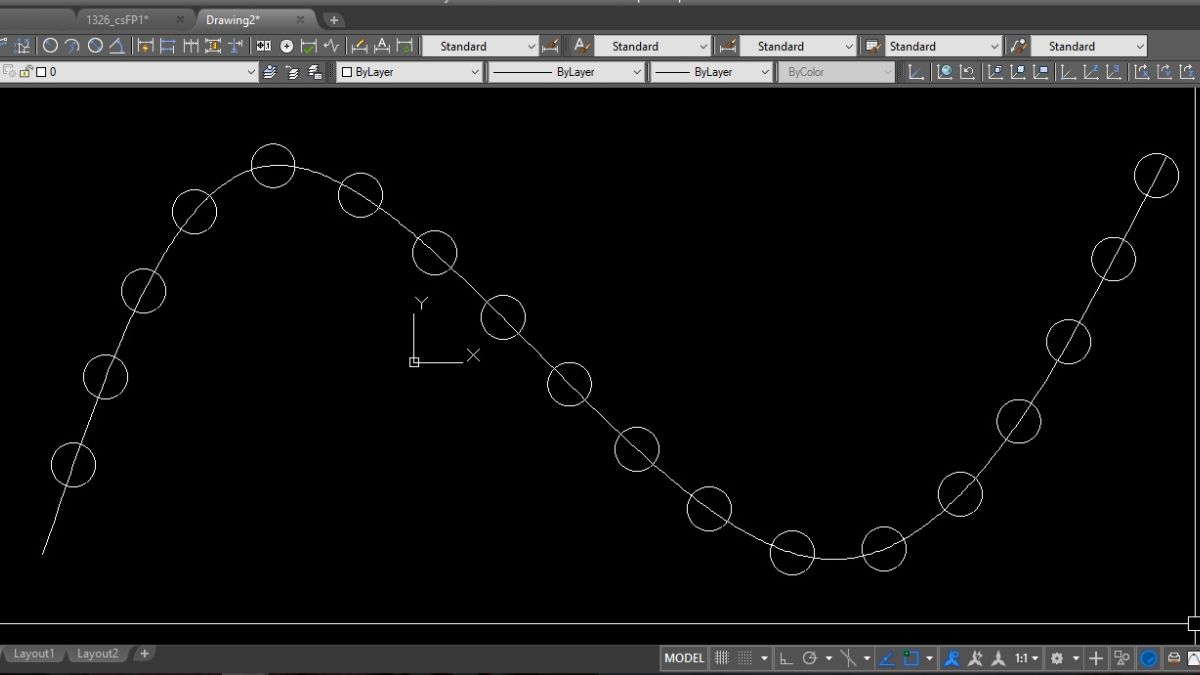Click the MODEL space button

684,658
